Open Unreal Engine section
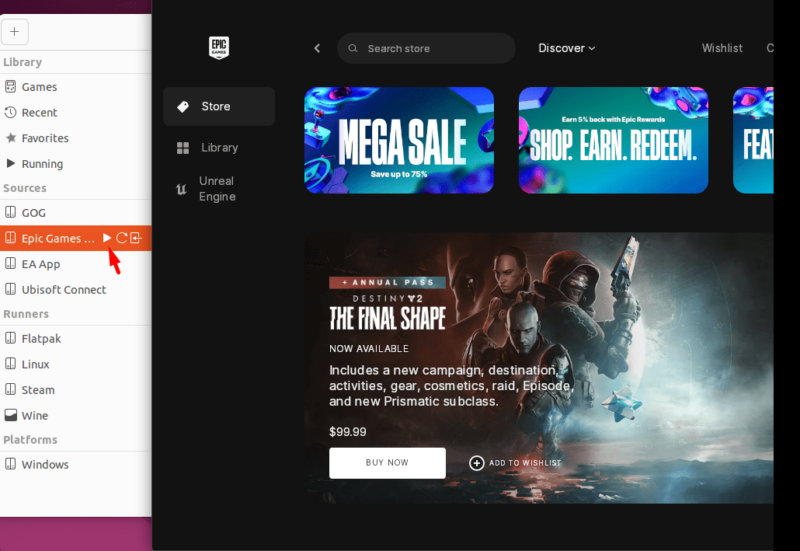 click(x=219, y=189)
